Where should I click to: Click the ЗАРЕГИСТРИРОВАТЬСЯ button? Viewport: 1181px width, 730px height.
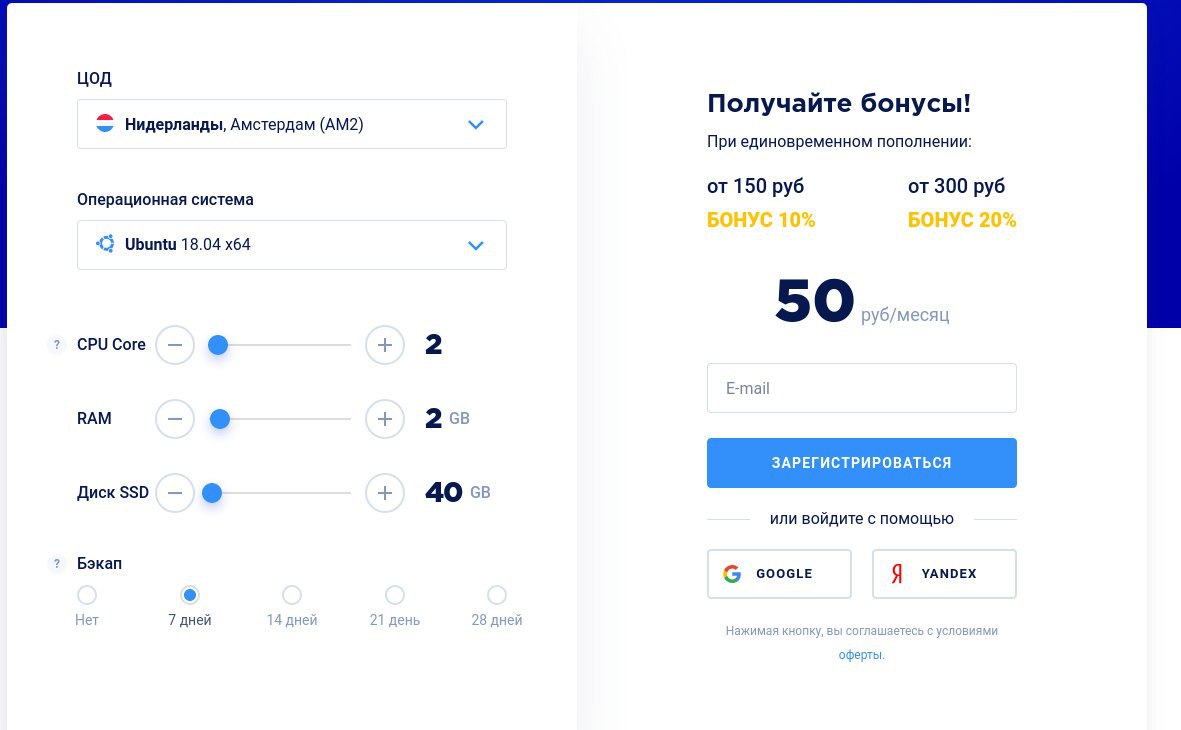coord(862,463)
